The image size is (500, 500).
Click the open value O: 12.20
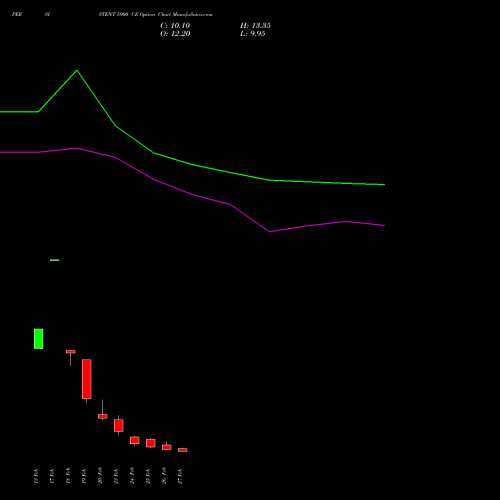(175, 34)
